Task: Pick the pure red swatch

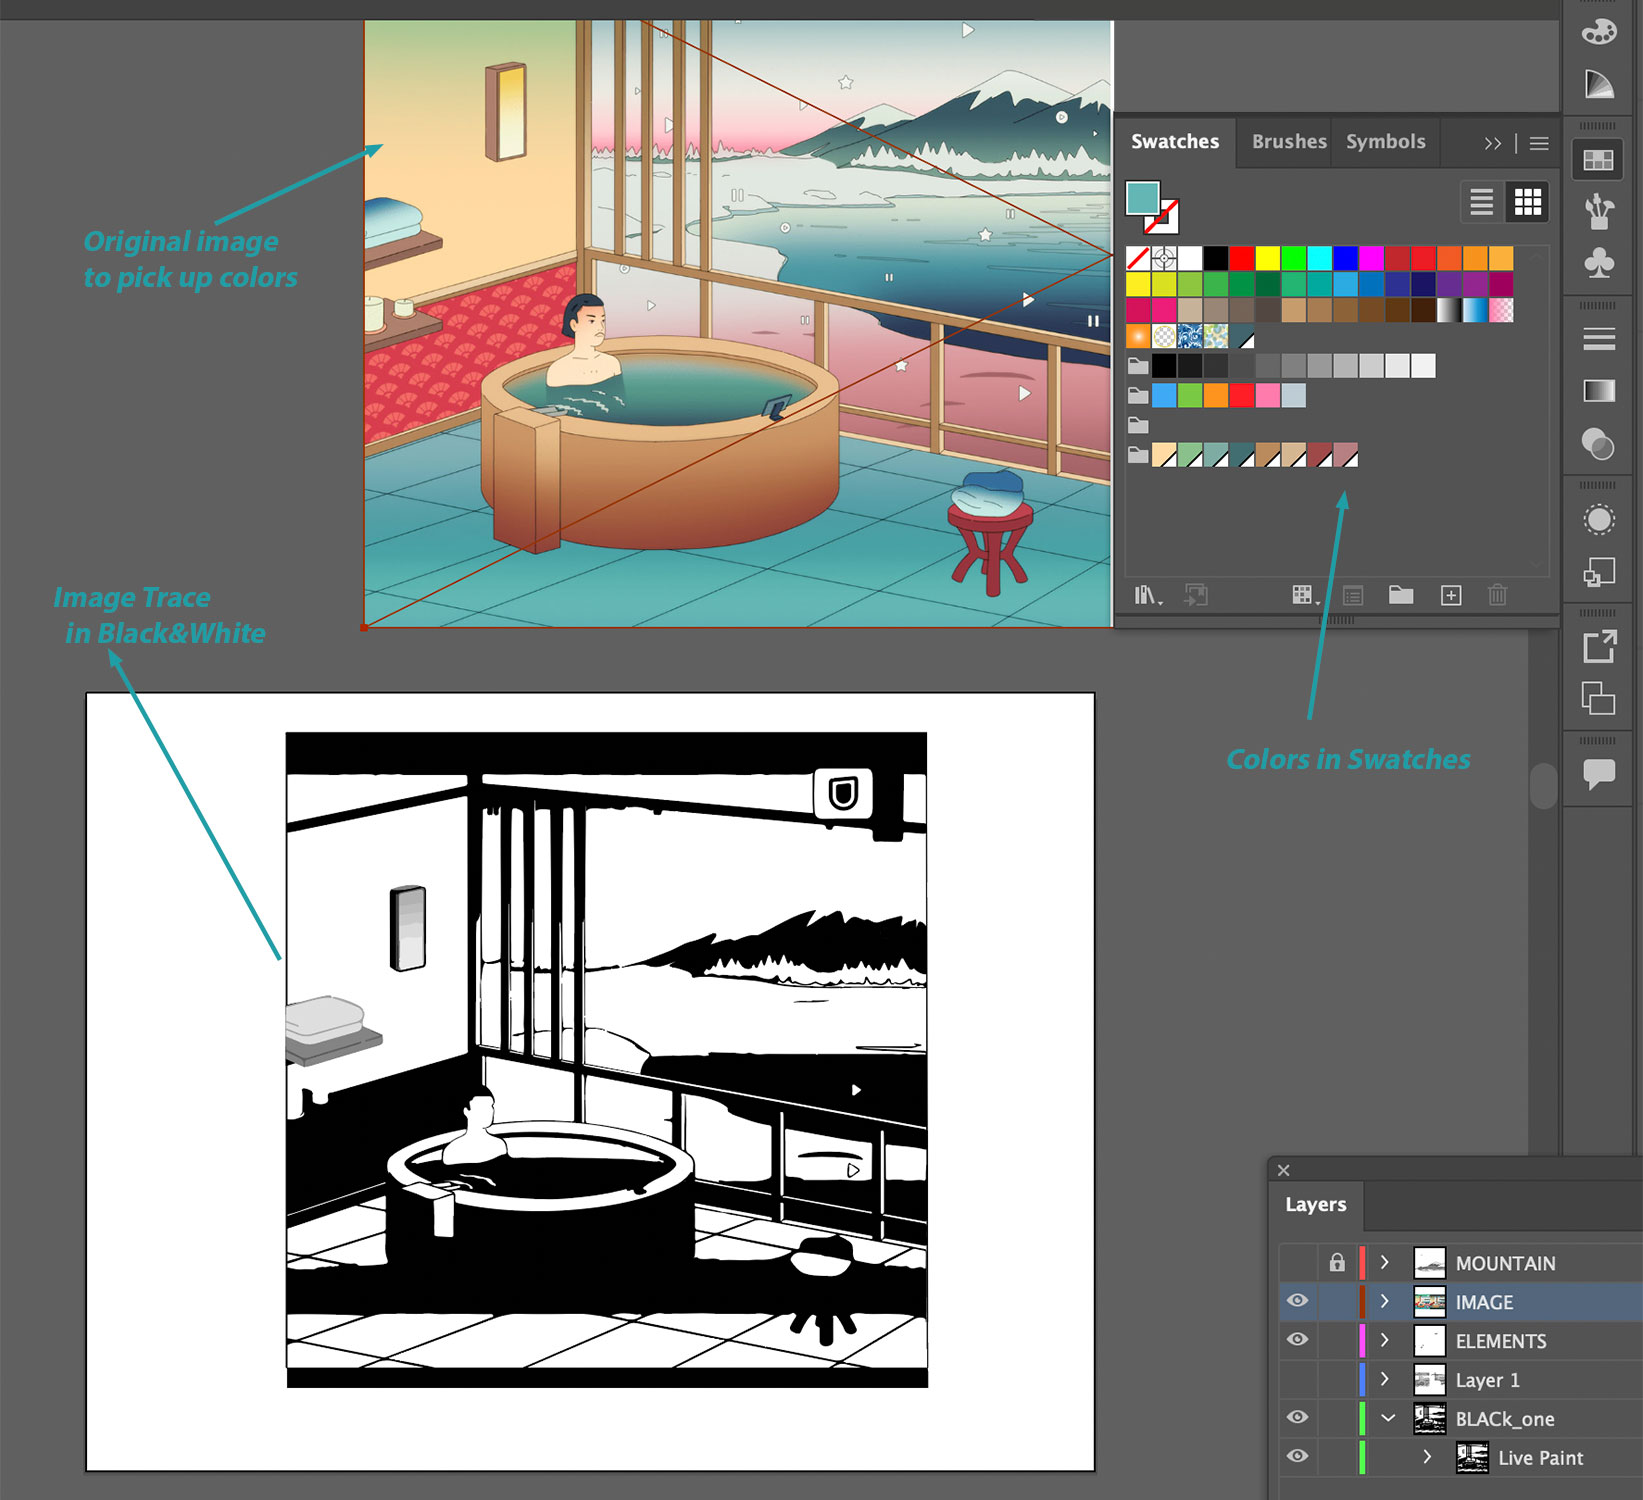Action: click(x=1242, y=259)
